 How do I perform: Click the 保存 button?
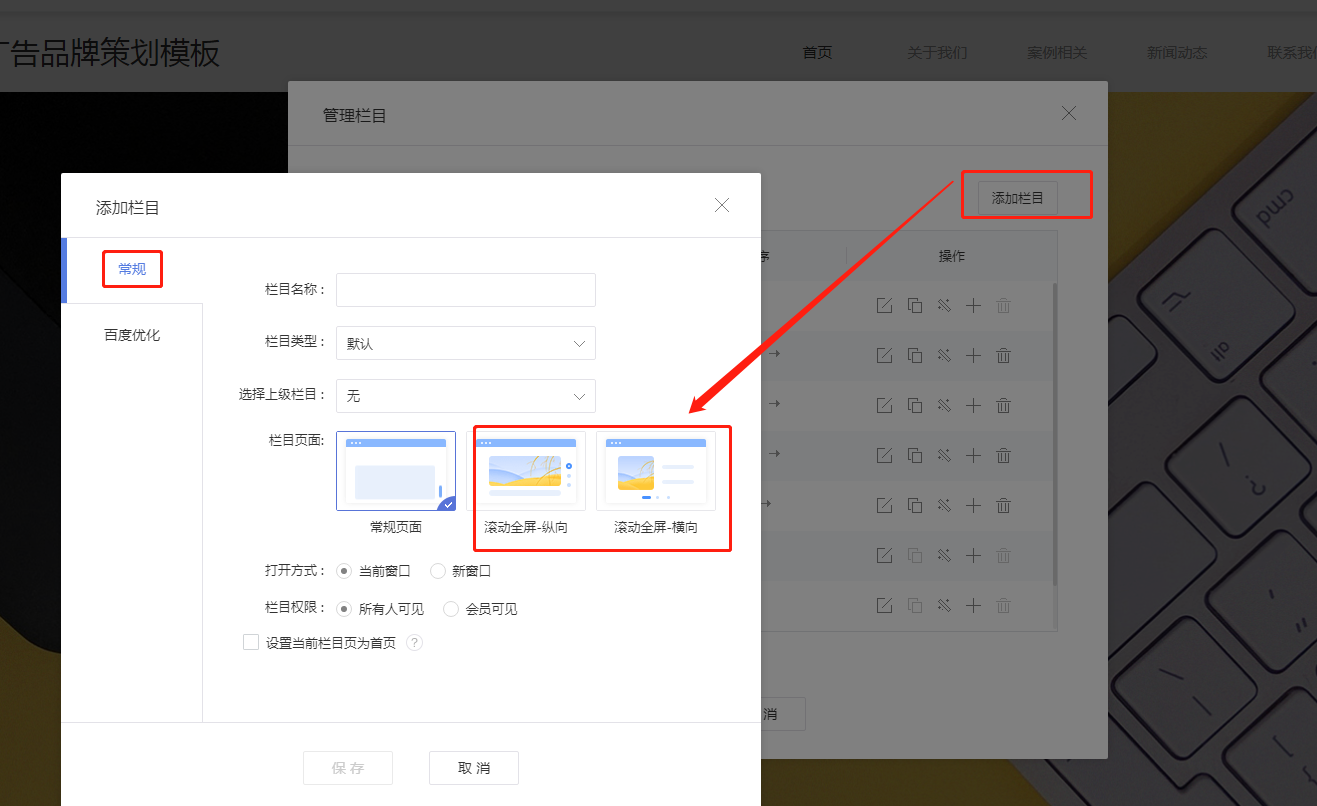tap(348, 768)
